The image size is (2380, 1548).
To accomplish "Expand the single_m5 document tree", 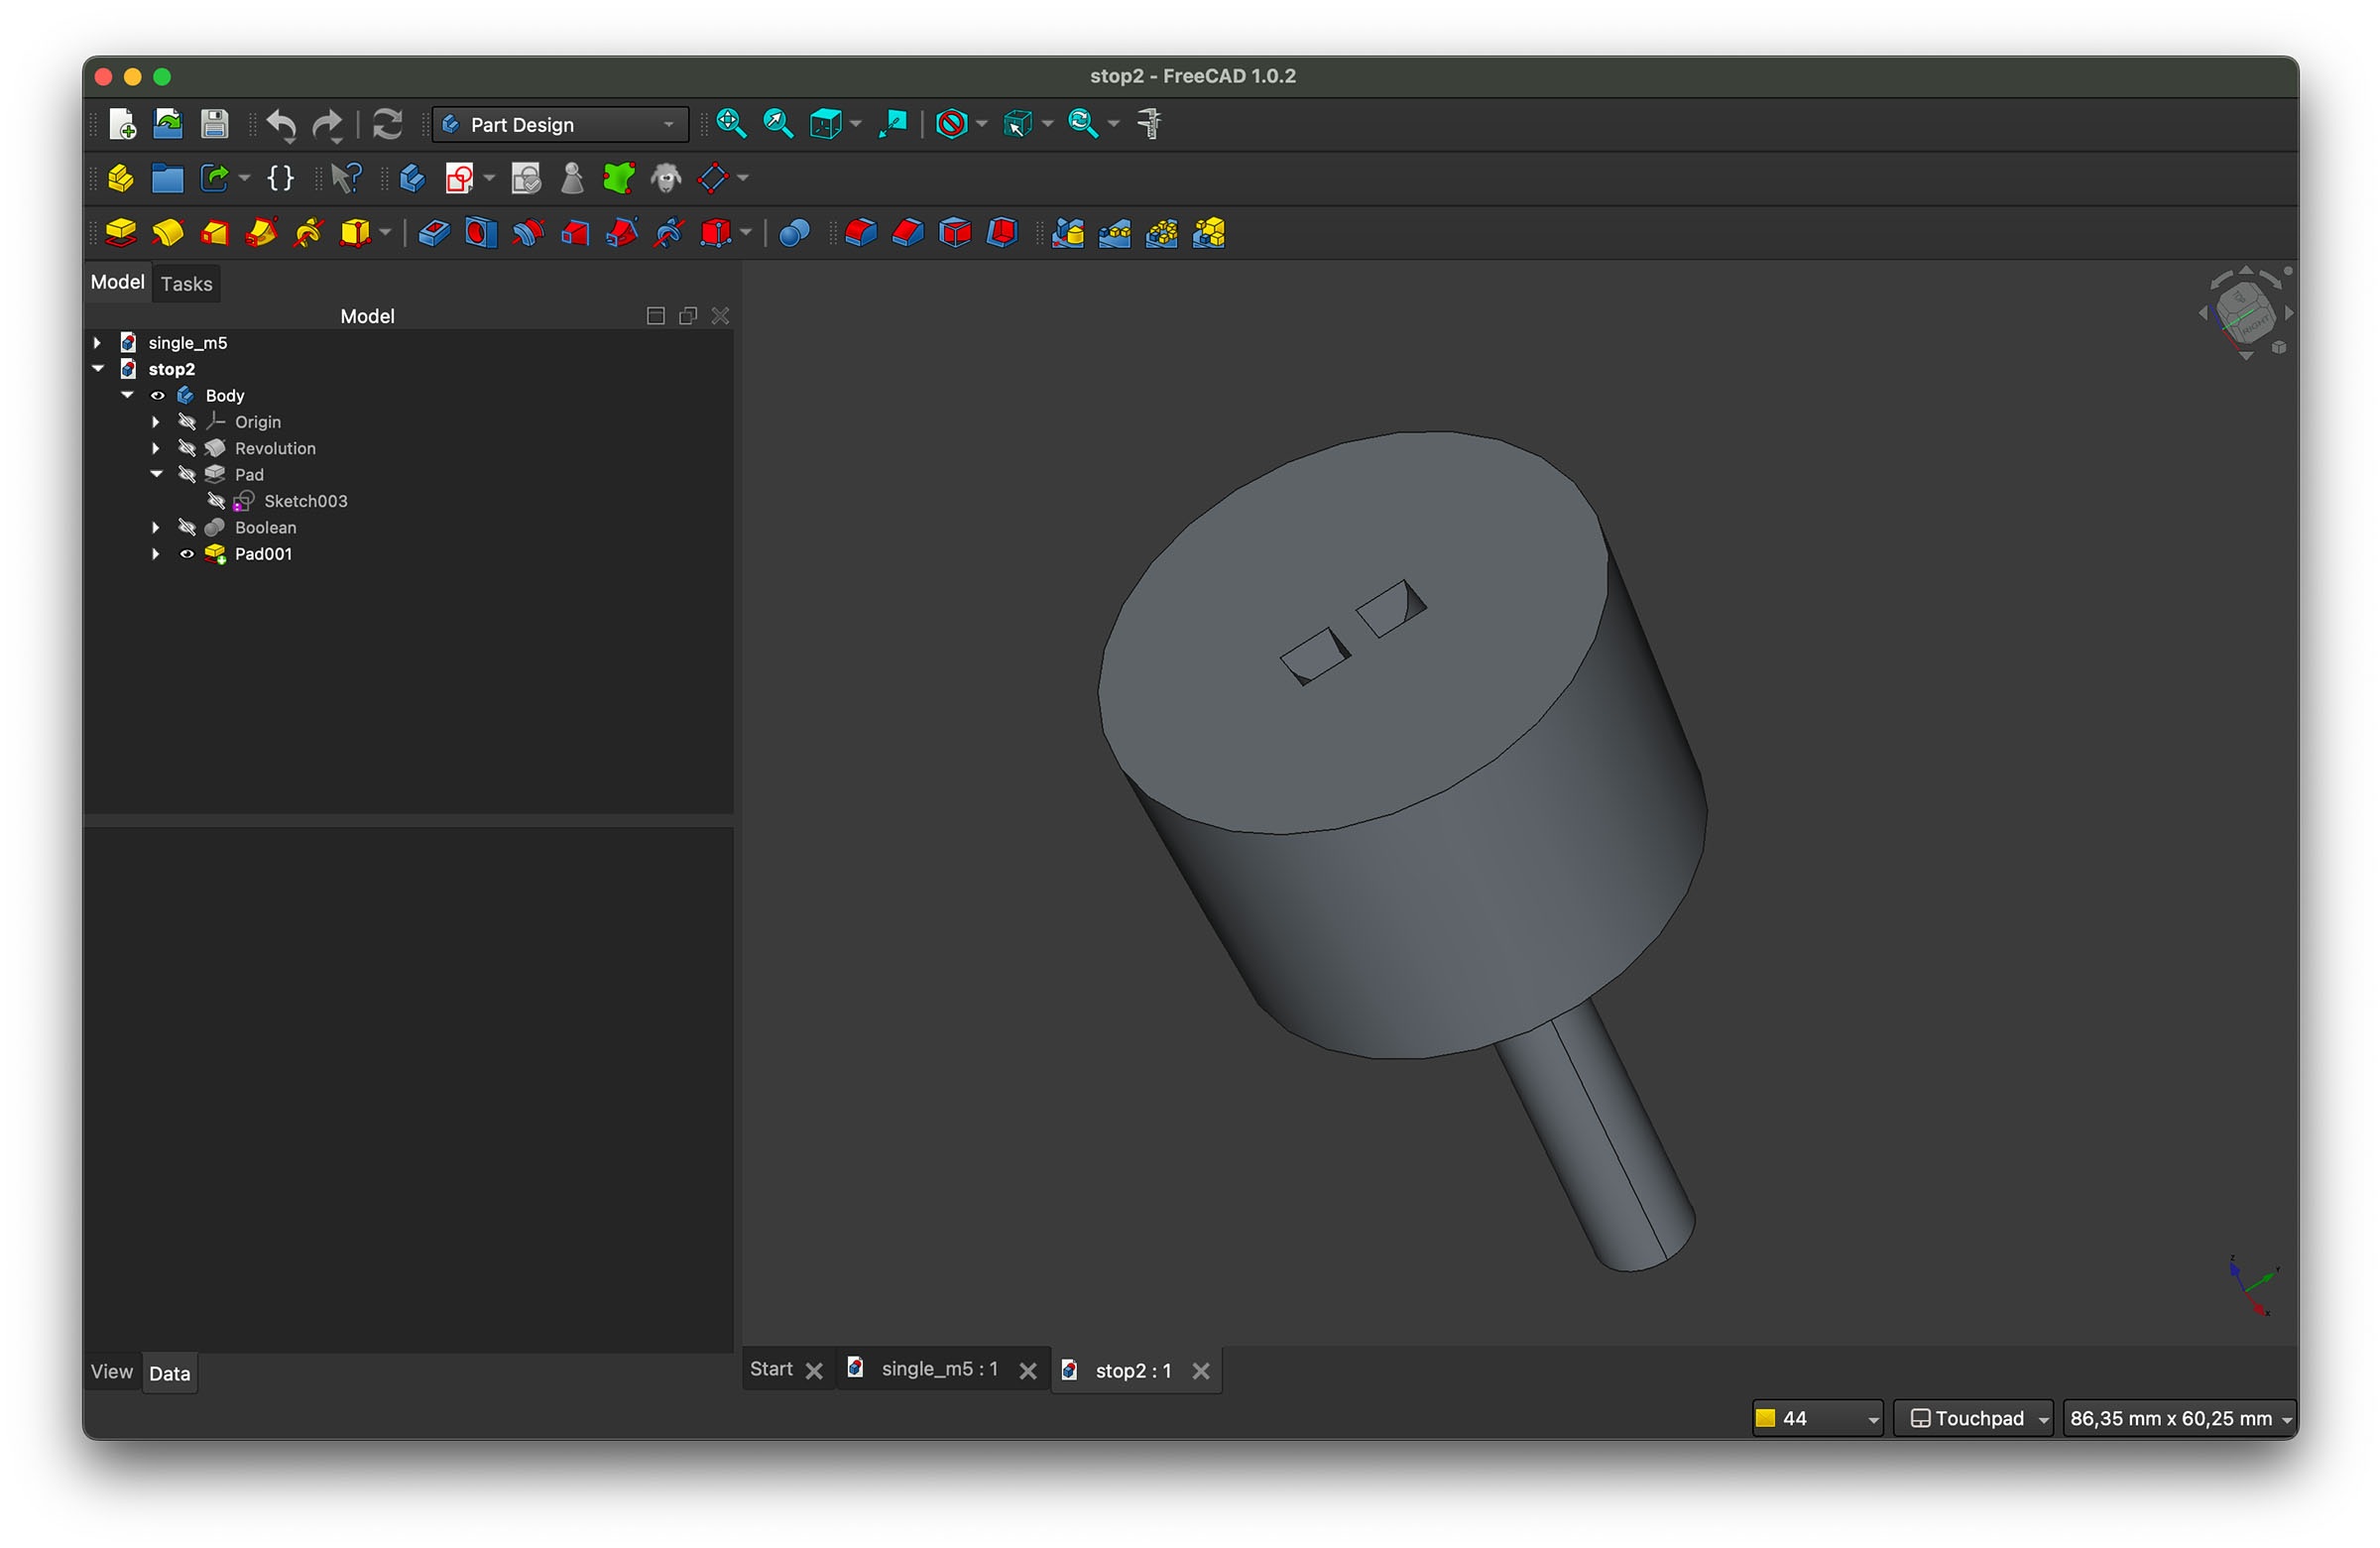I will (x=98, y=343).
